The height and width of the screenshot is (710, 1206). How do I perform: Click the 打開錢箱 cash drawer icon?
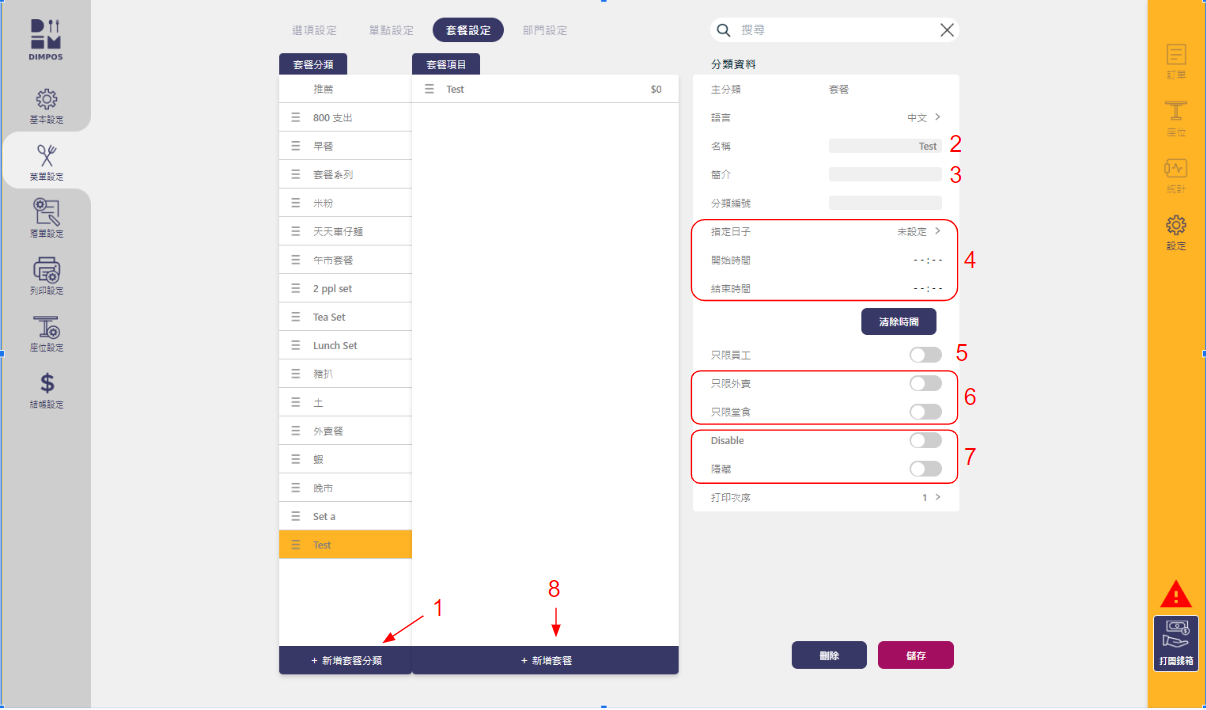[x=1176, y=642]
